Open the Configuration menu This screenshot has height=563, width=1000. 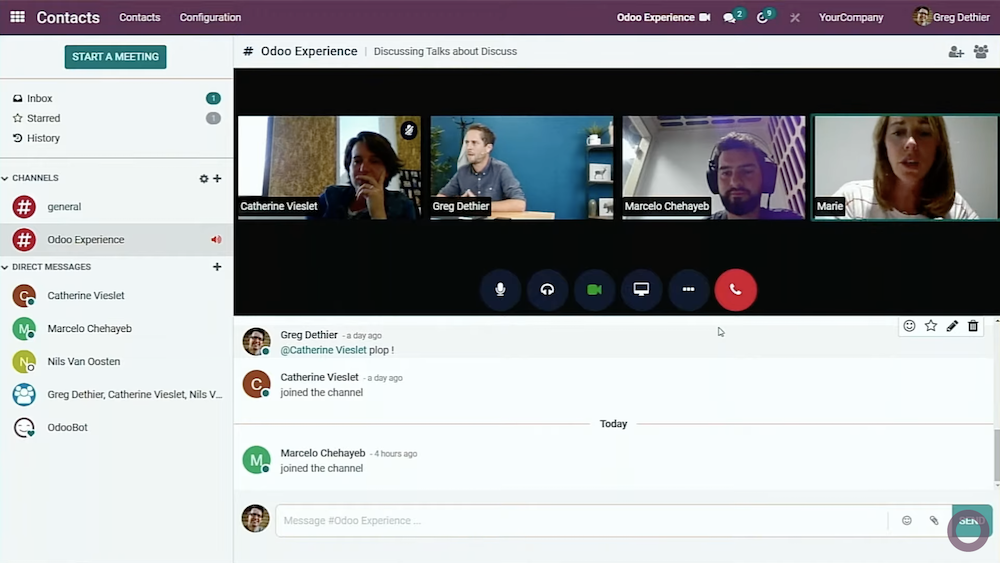point(210,17)
